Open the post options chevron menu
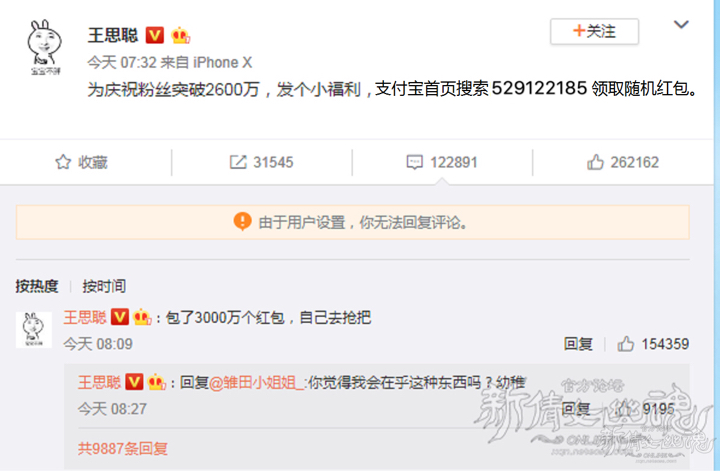The image size is (720, 471). click(681, 24)
